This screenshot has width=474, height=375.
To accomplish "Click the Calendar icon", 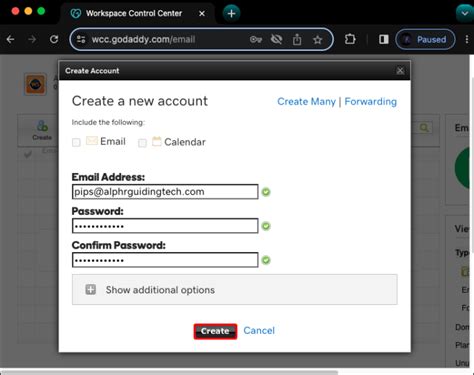I will [157, 141].
